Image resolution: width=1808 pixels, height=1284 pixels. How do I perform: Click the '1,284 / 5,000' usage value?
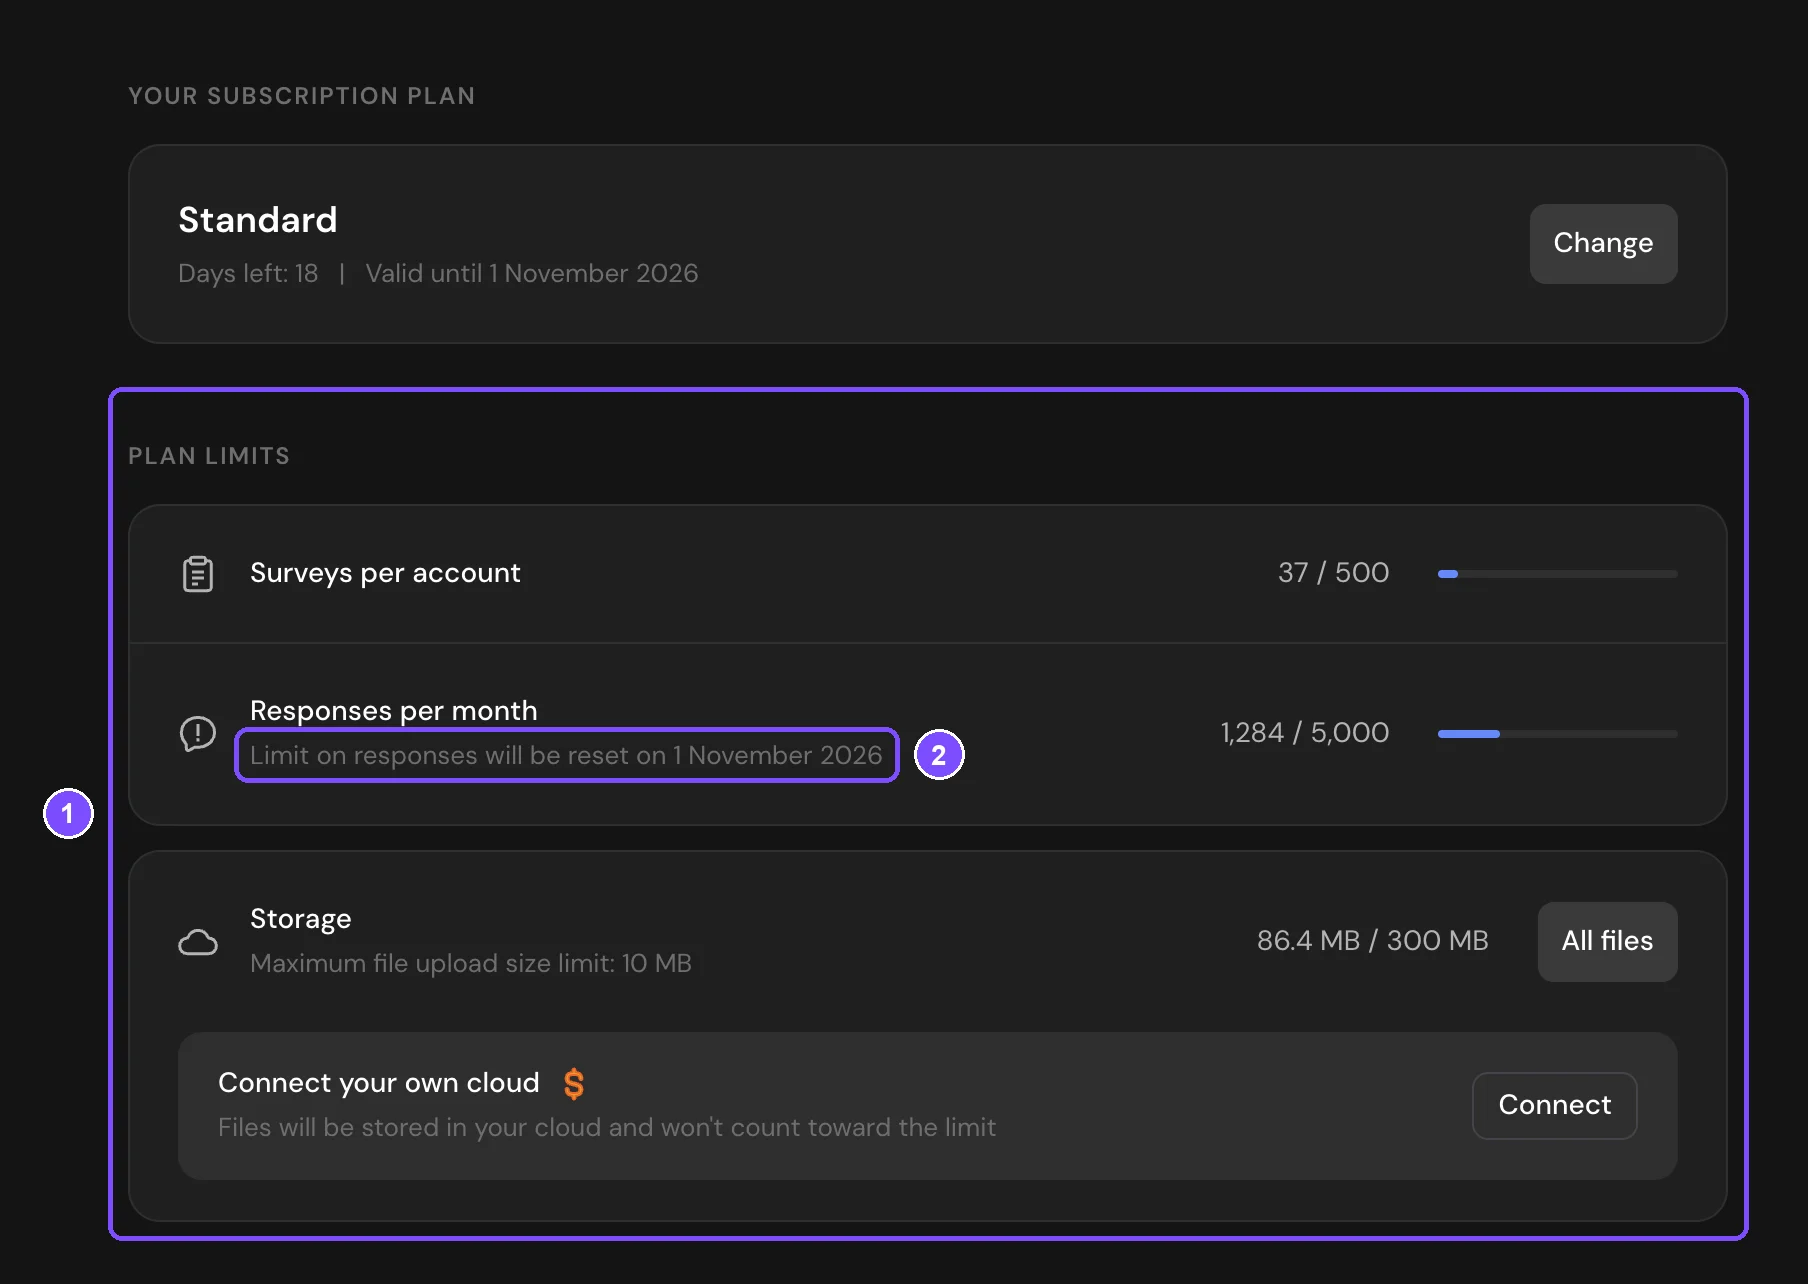coord(1304,732)
